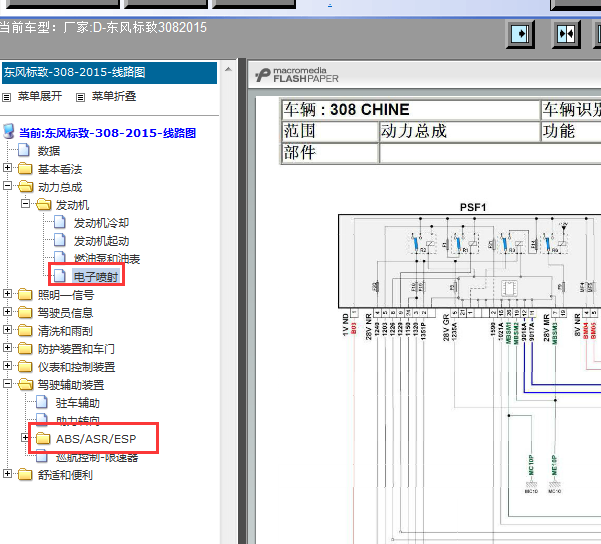Open the 发动机冷却 diagram
601x544 pixels.
pos(101,223)
